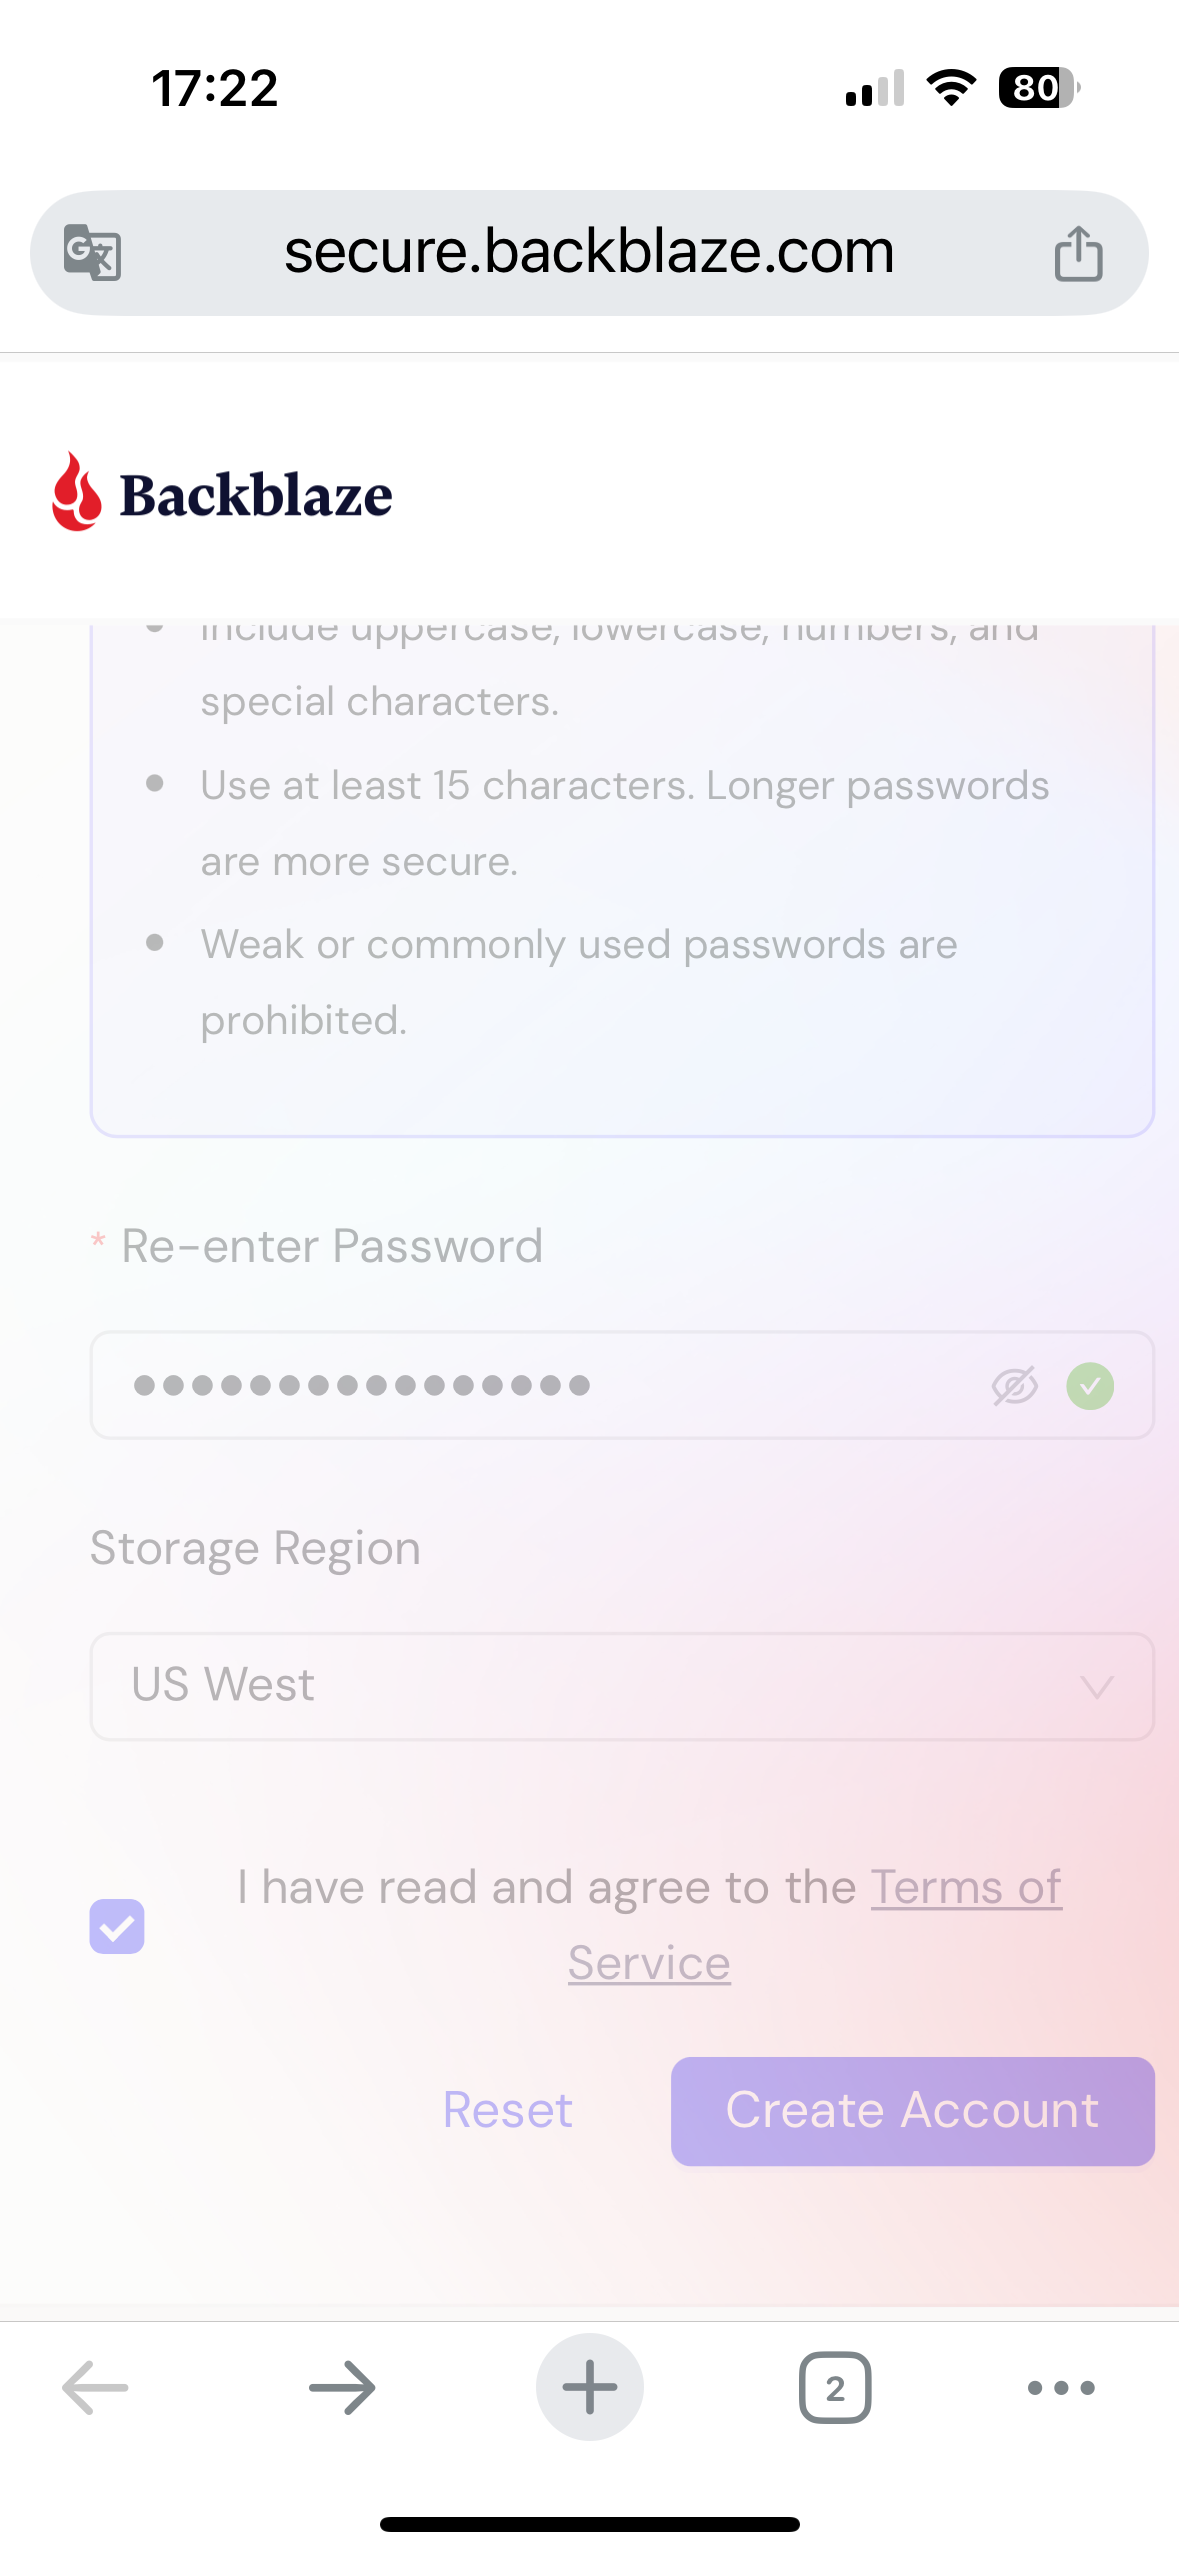Click the US West dropdown chevron
The image size is (1179, 2556).
(x=1097, y=1688)
